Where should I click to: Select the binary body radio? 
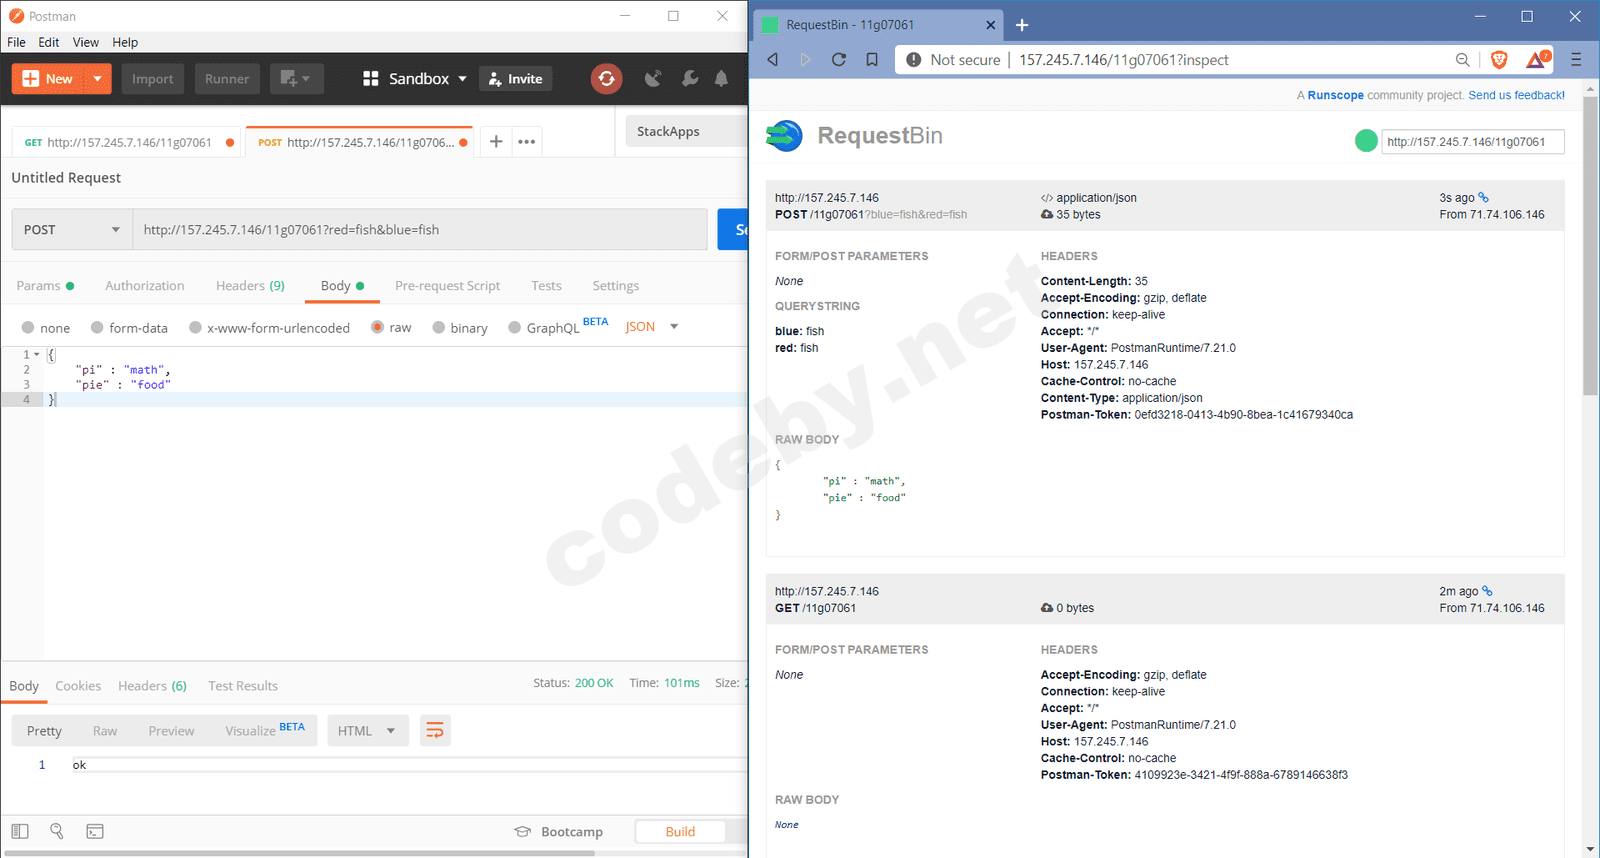click(438, 327)
